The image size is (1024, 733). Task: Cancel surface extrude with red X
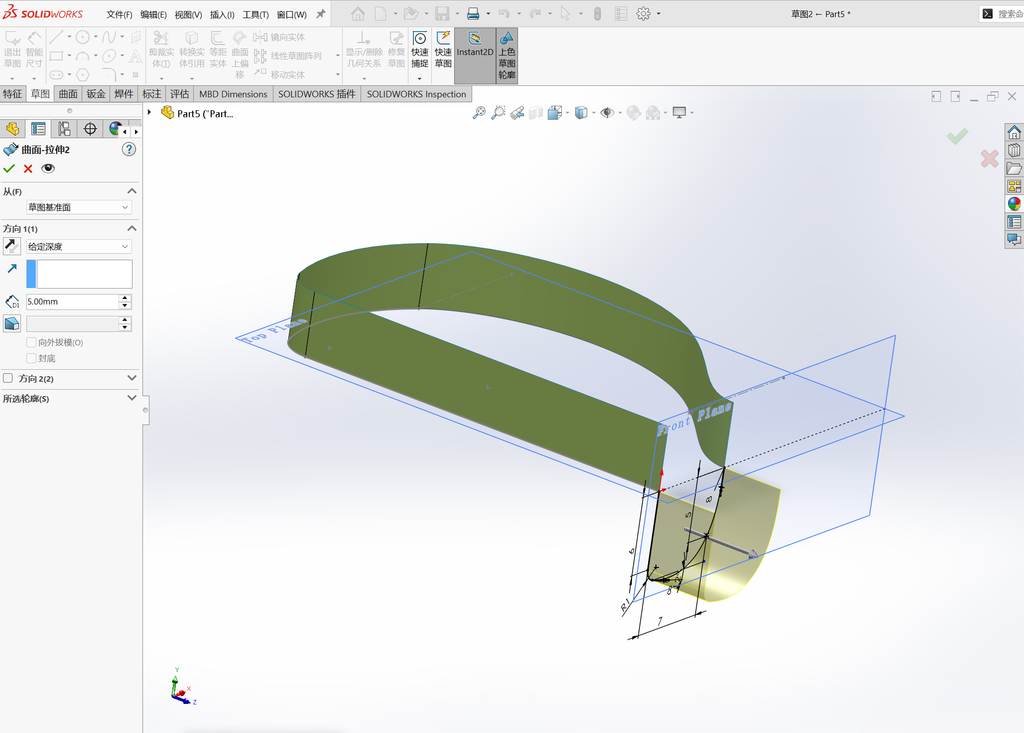pyautogui.click(x=28, y=169)
